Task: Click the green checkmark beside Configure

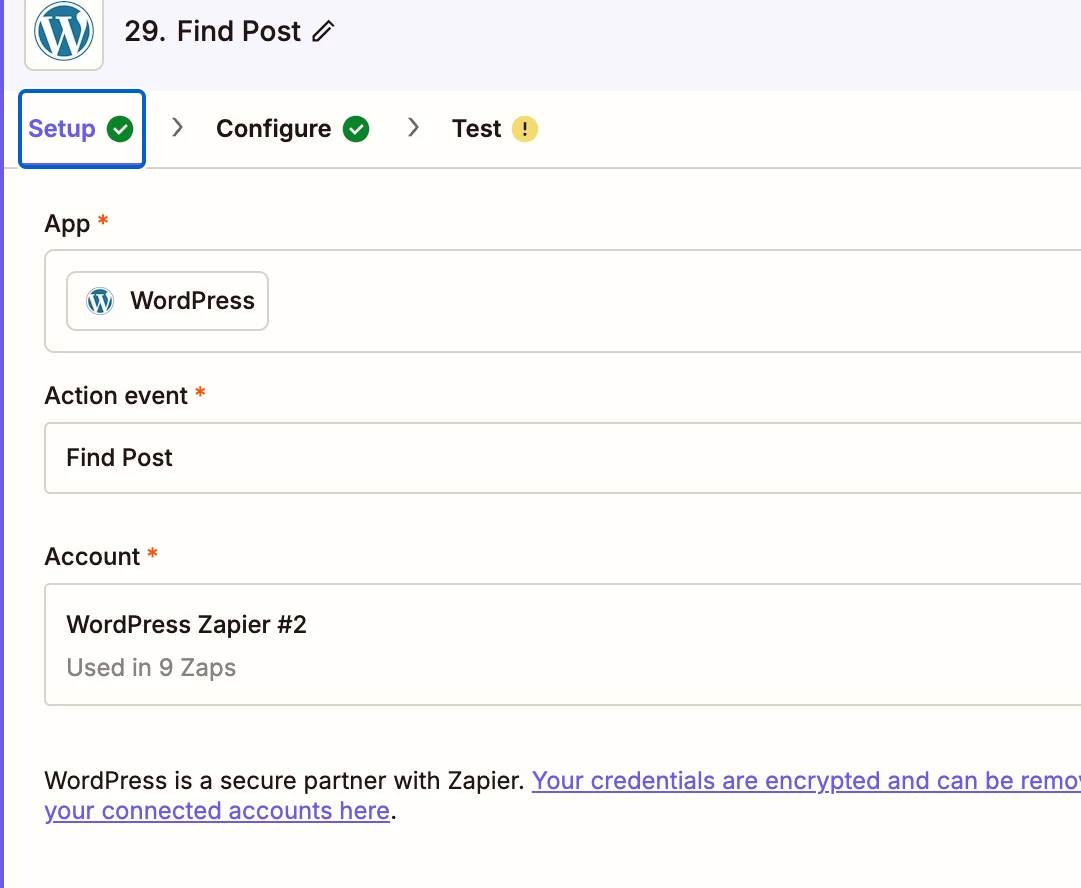Action: 356,129
